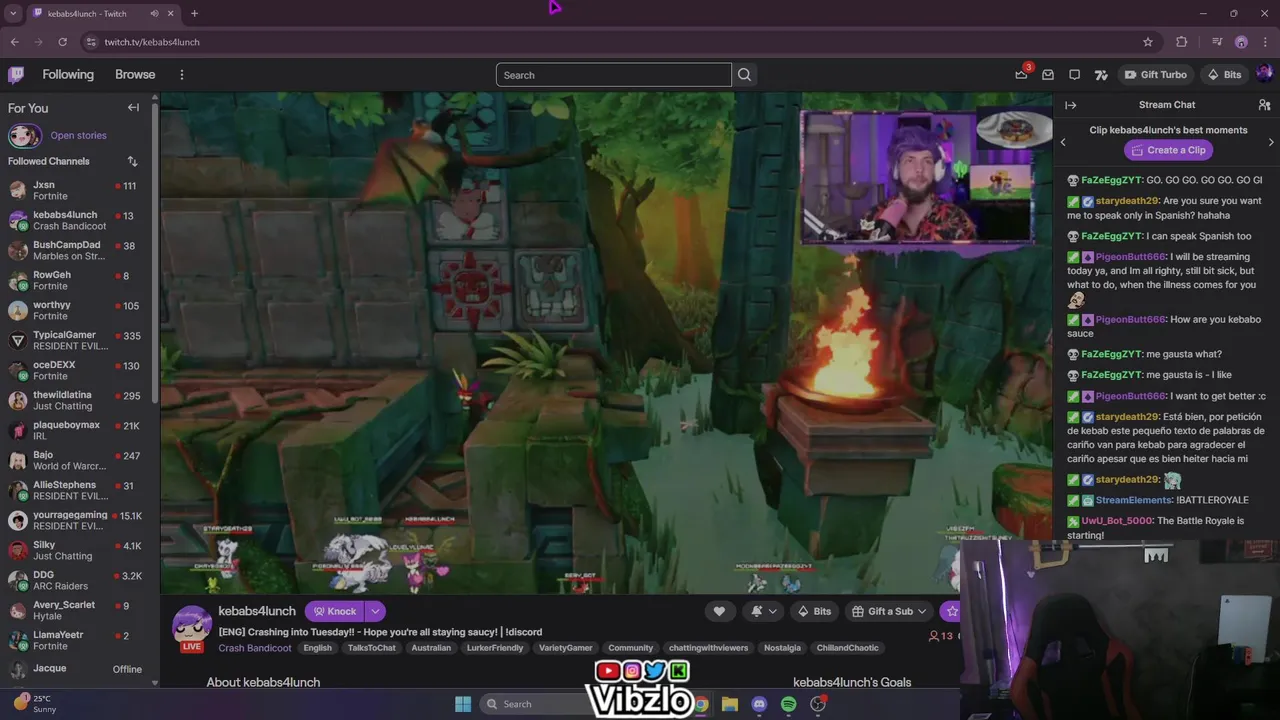The height and width of the screenshot is (720, 1280).
Task: Open the yourragegaming followed channel
Action: pyautogui.click(x=75, y=520)
